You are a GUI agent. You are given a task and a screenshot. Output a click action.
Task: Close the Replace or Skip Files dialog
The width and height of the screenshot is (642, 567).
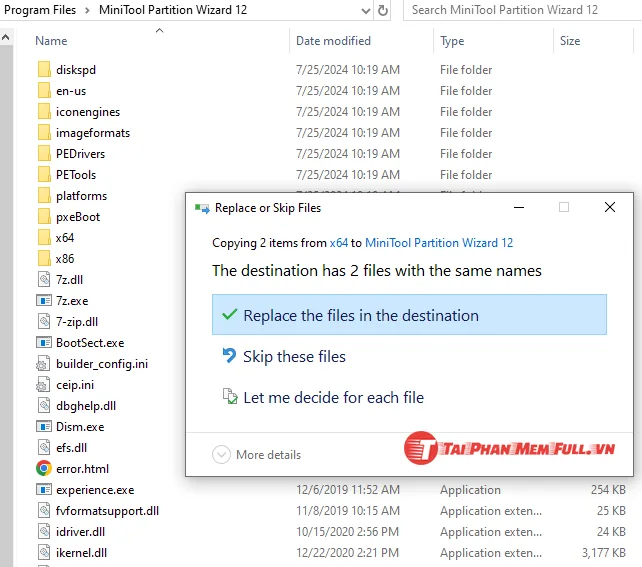pyautogui.click(x=610, y=207)
